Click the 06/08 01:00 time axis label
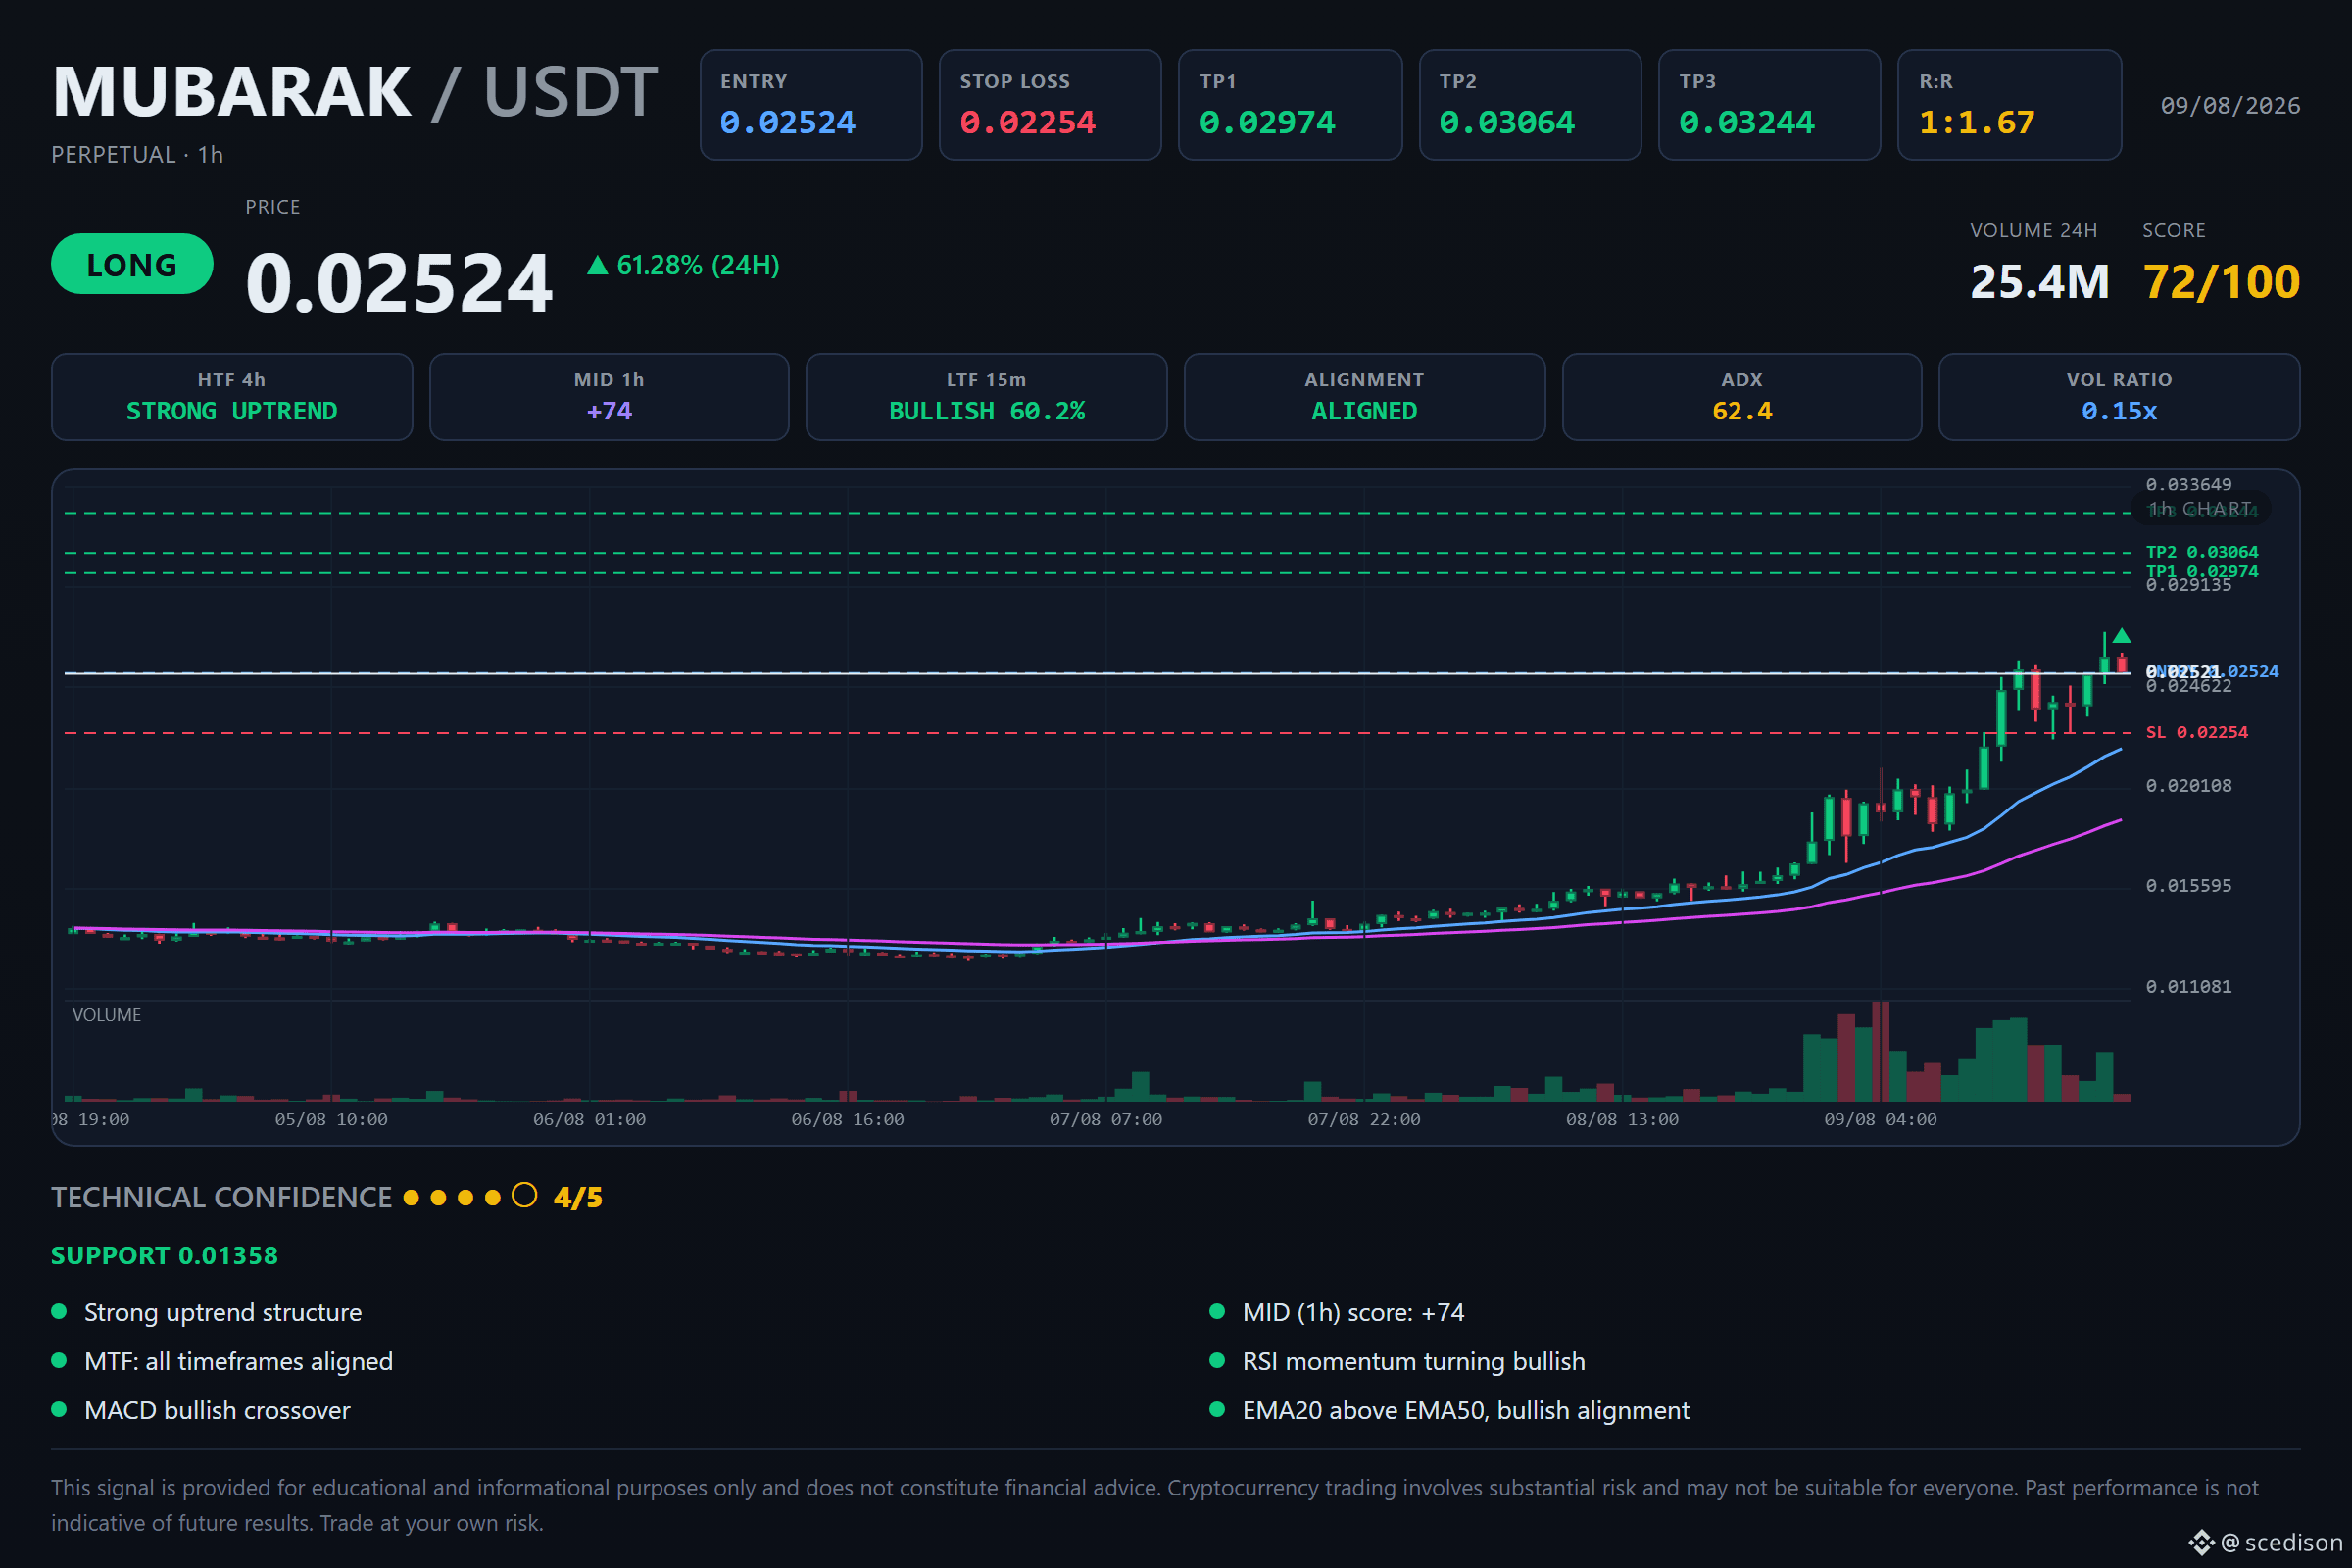 click(589, 1120)
